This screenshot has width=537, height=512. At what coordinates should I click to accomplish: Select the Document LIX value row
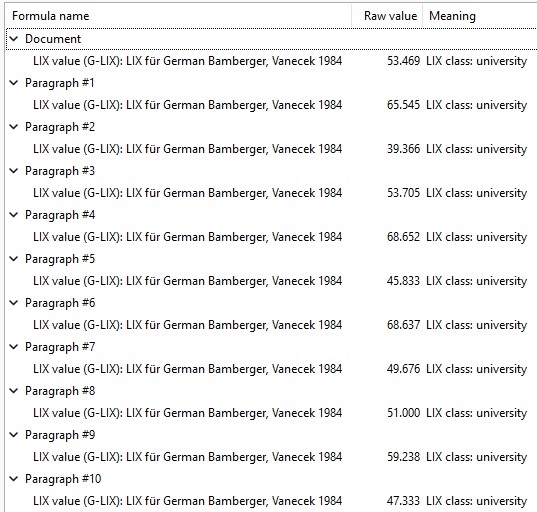271,61
